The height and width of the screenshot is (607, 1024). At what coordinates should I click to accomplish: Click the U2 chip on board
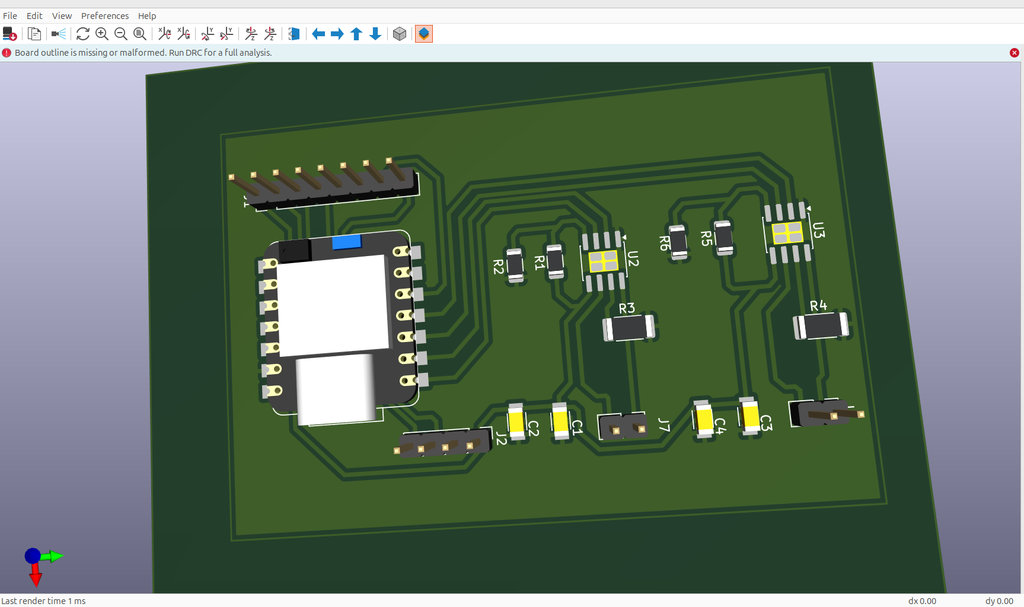coord(604,261)
